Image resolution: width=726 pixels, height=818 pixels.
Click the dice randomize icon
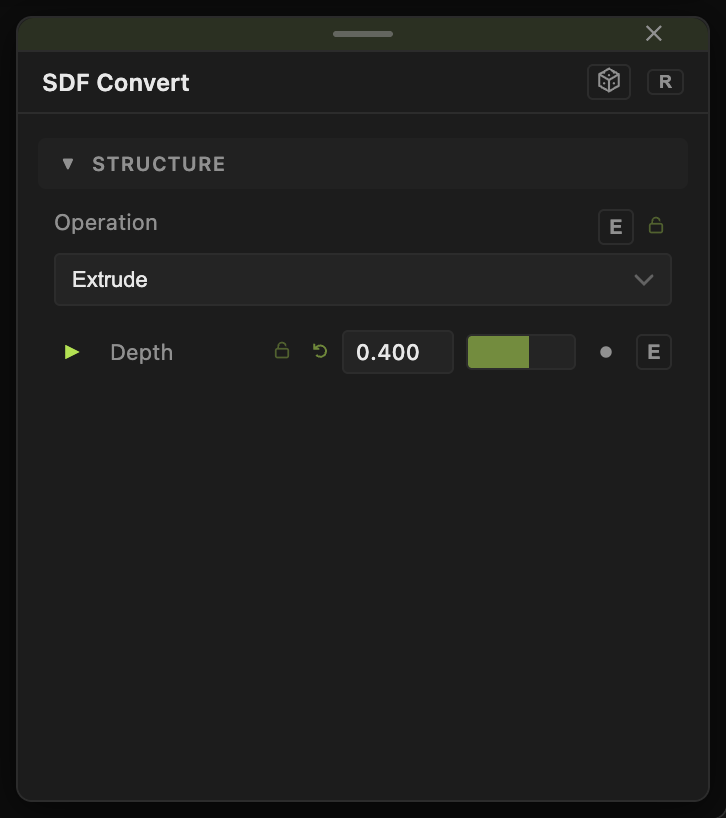(x=609, y=82)
